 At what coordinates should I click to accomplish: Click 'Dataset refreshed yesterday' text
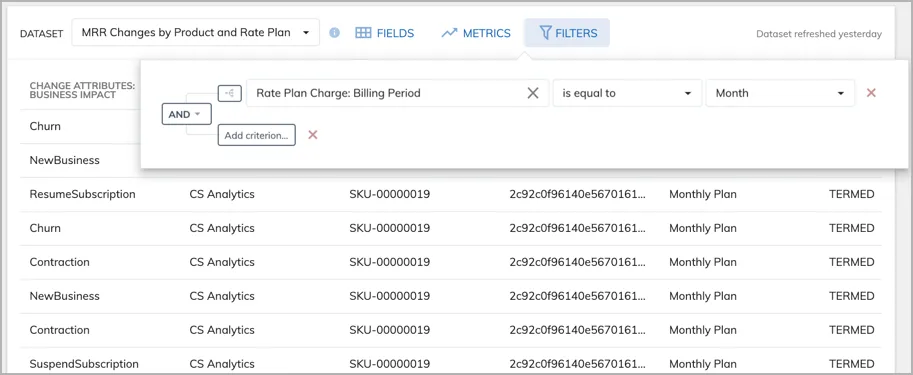[819, 34]
